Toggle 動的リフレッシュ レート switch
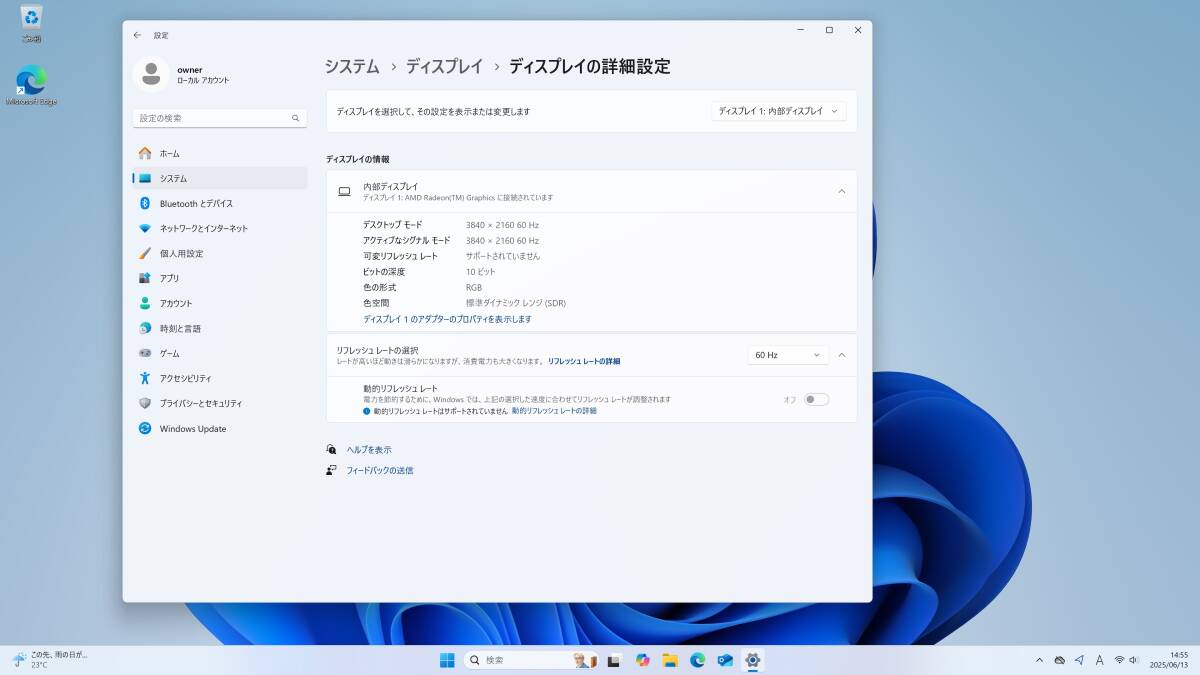1200x675 pixels. [x=817, y=398]
